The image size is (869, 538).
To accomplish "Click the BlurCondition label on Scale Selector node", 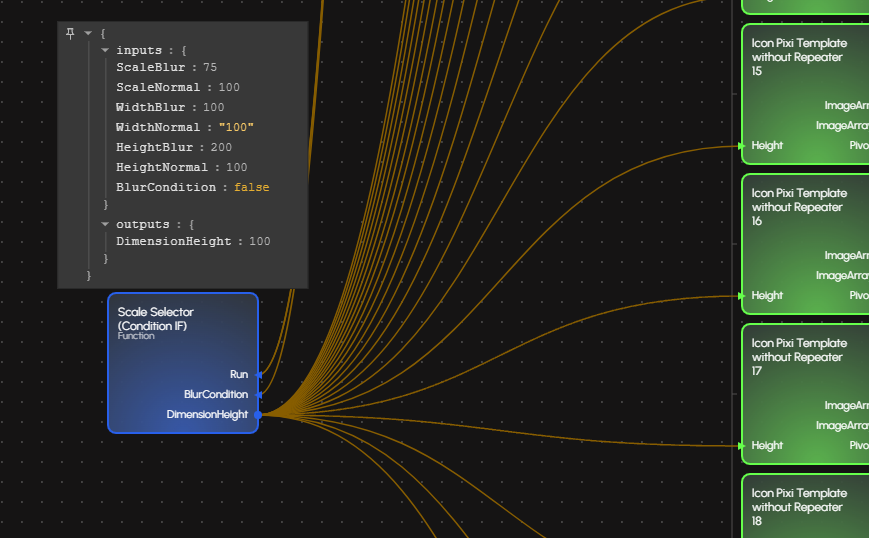I will click(216, 394).
